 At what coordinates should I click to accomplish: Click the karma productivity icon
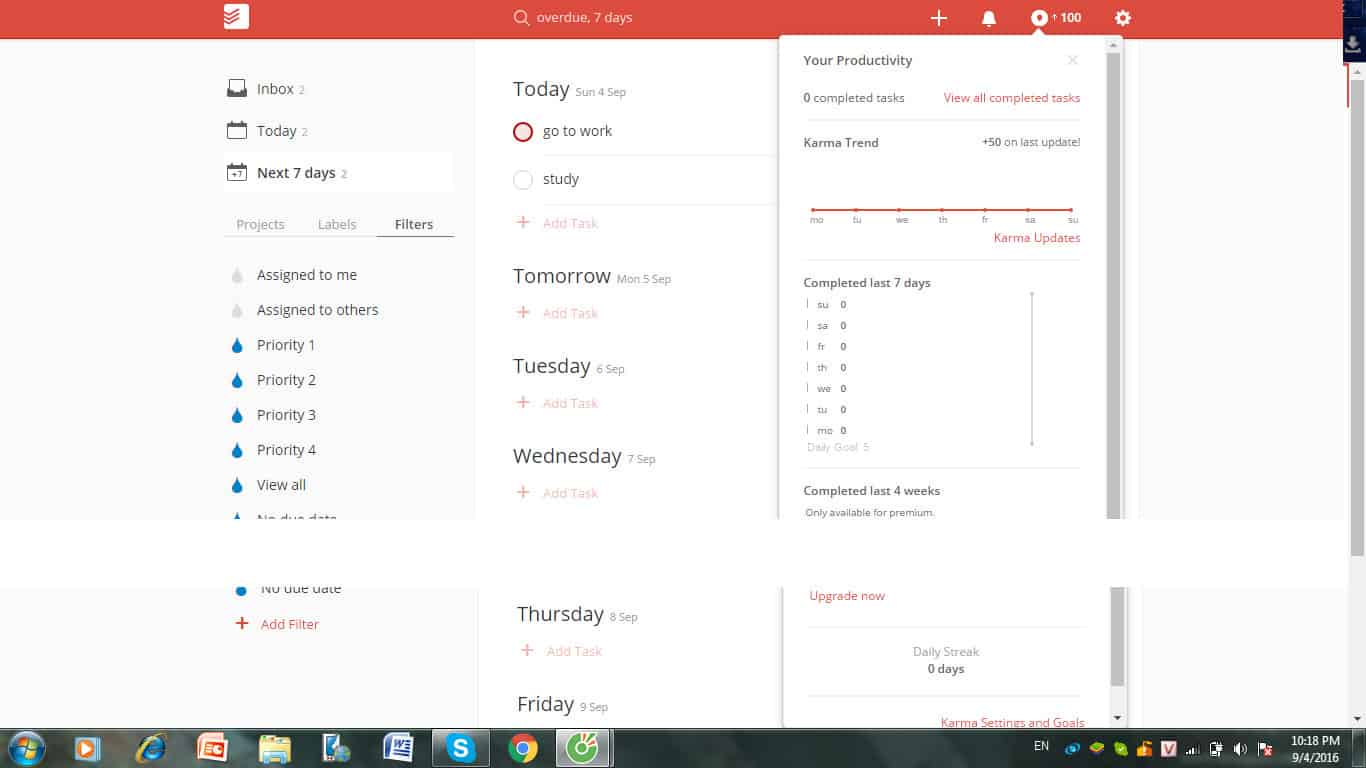tap(1040, 18)
